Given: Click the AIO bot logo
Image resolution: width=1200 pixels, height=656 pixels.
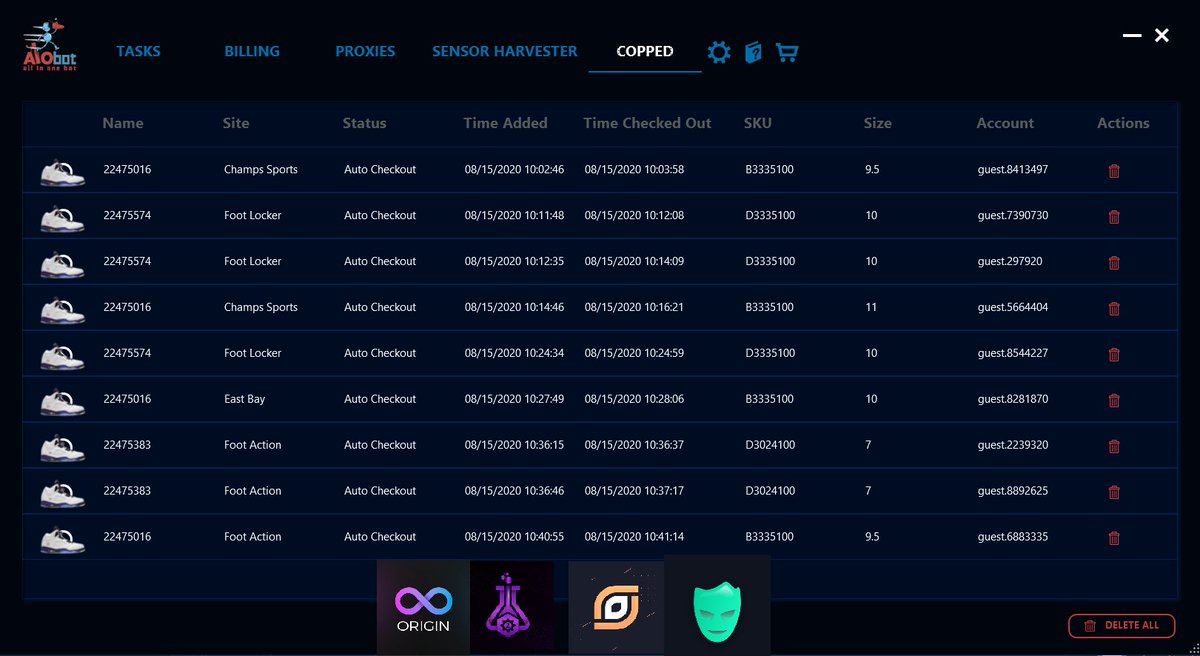Looking at the screenshot, I should pyautogui.click(x=50, y=47).
